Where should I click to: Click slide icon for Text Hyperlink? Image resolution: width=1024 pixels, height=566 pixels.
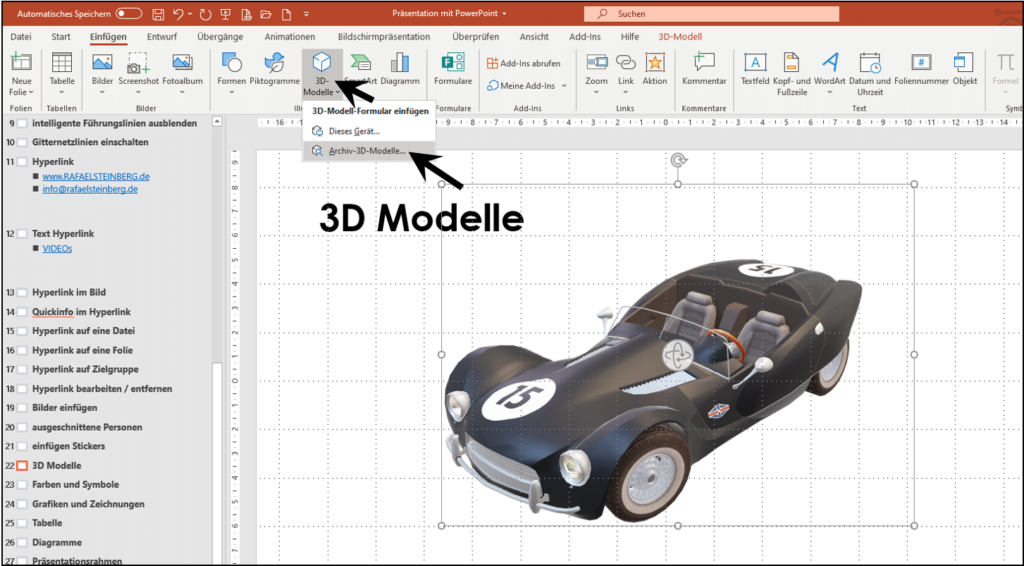tap(22, 233)
